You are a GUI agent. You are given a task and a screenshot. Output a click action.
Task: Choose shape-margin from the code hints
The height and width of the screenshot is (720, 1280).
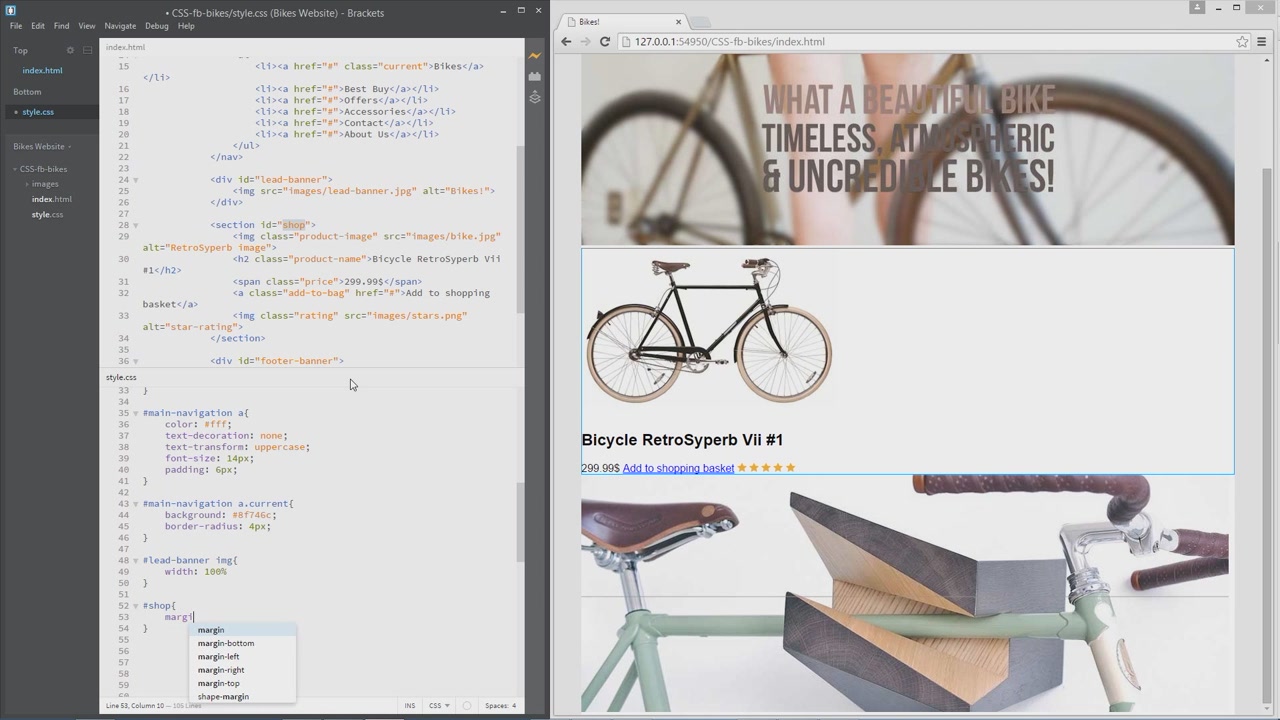[x=242, y=696]
